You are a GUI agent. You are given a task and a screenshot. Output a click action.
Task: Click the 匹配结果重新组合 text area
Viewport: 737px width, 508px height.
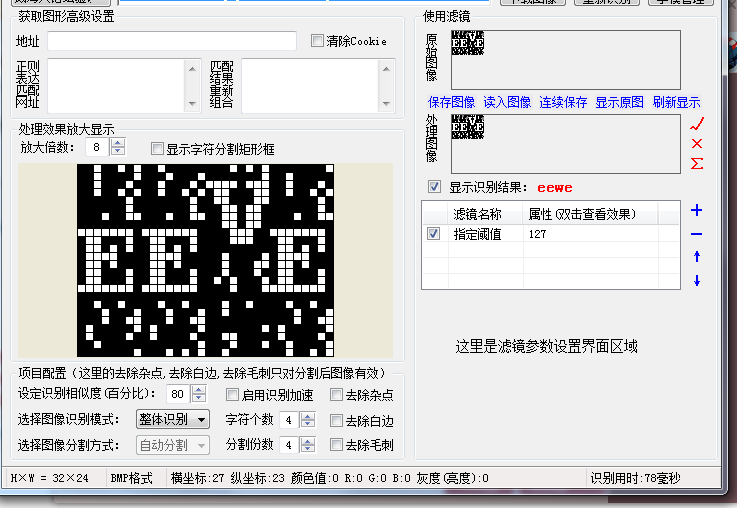318,86
